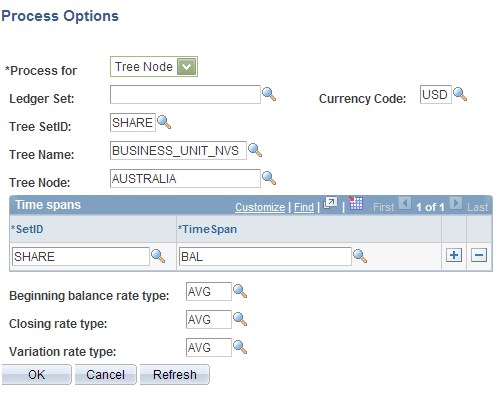This screenshot has width=502, height=396.
Task: Click the Refresh button
Action: pos(175,375)
